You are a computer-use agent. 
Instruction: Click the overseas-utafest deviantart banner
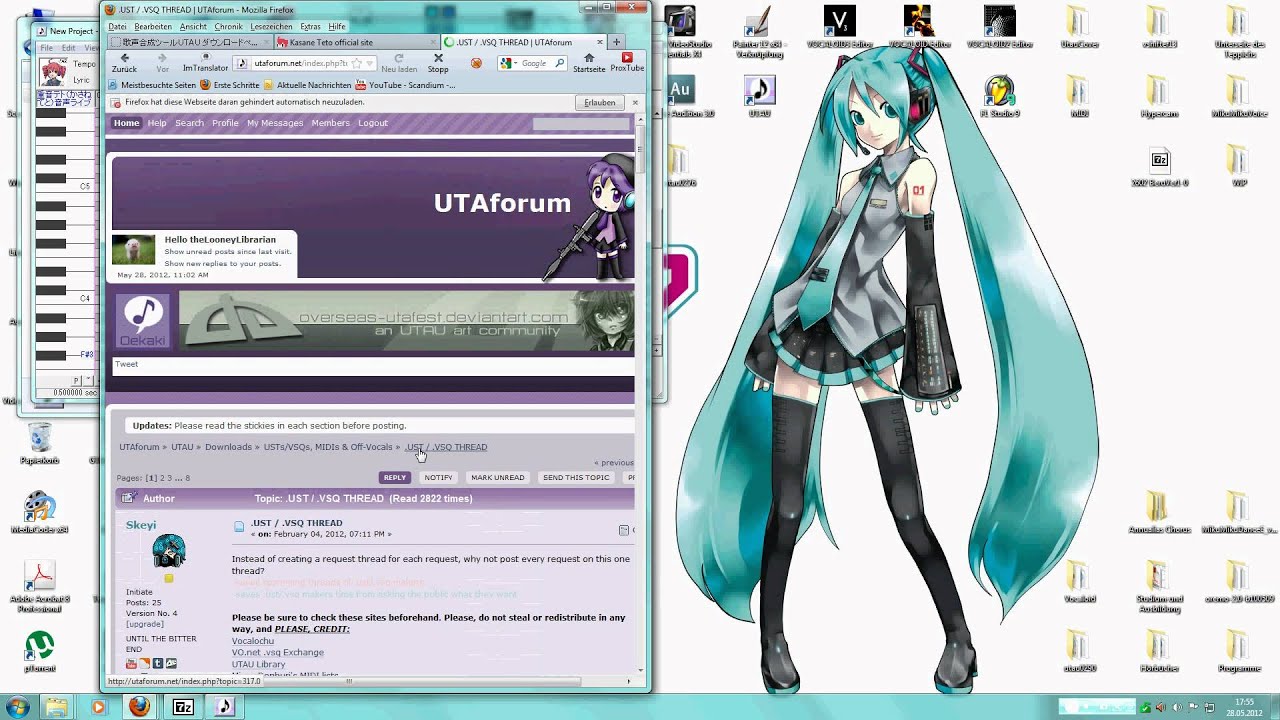click(406, 320)
